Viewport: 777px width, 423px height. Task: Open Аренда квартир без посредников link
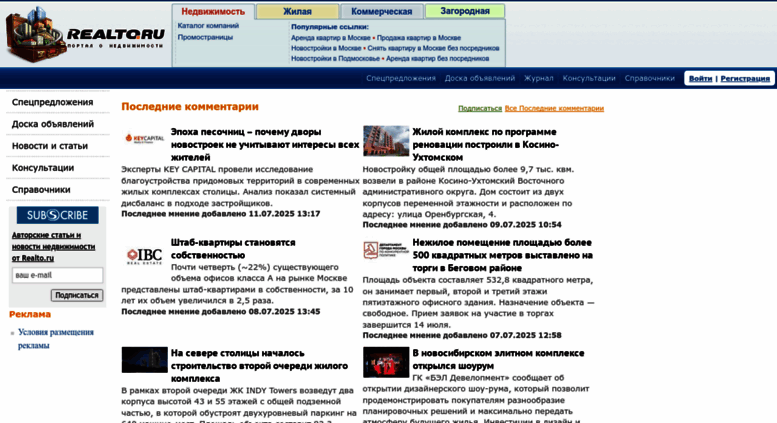[438, 58]
